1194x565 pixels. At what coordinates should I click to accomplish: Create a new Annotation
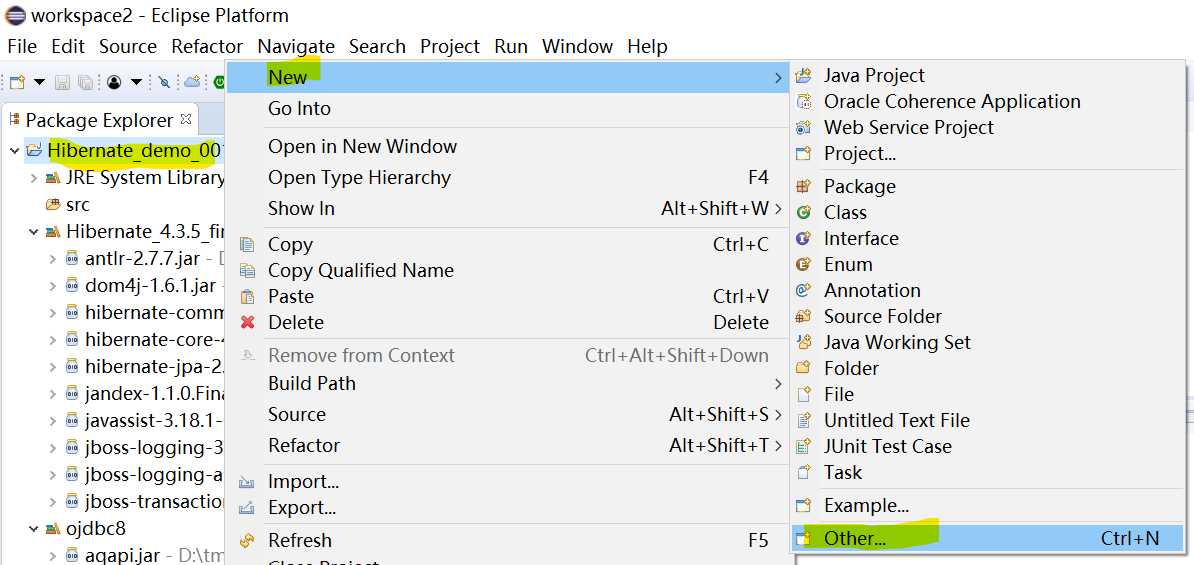[x=987, y=290]
